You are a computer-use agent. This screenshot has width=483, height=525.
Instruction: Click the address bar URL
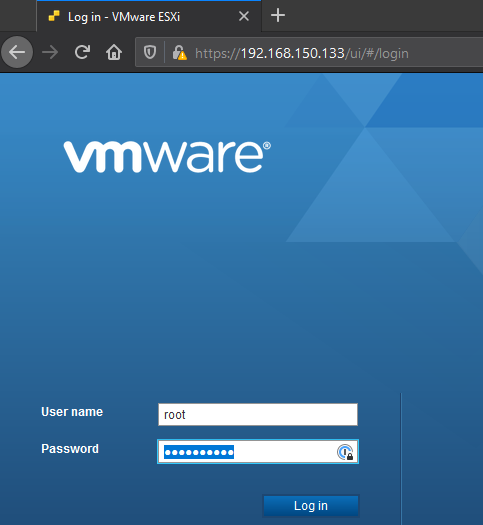pyautogui.click(x=302, y=53)
